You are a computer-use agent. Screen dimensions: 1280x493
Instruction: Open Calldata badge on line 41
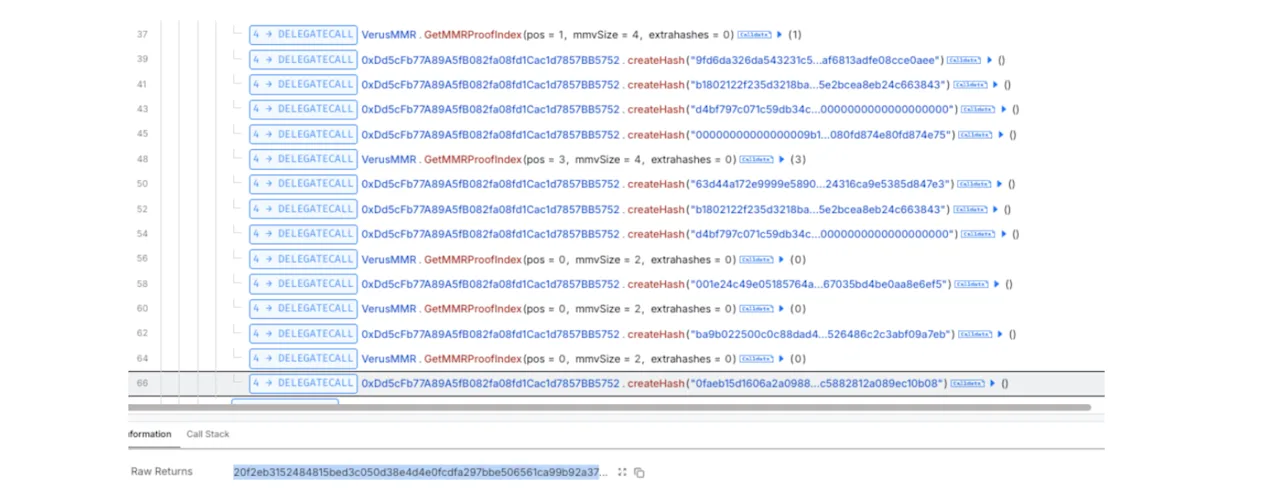[x=969, y=84]
